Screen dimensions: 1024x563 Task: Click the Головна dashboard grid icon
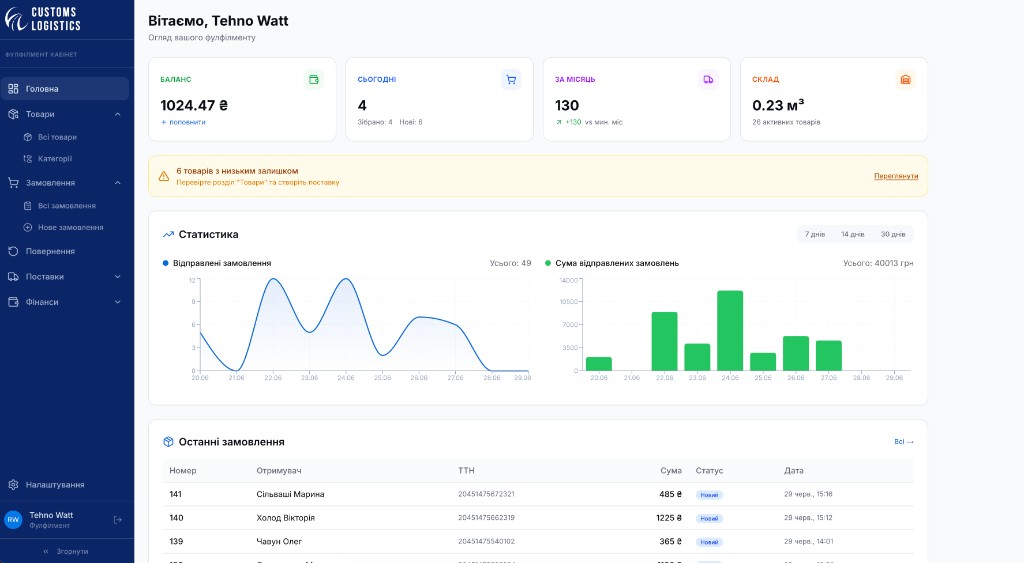13,88
